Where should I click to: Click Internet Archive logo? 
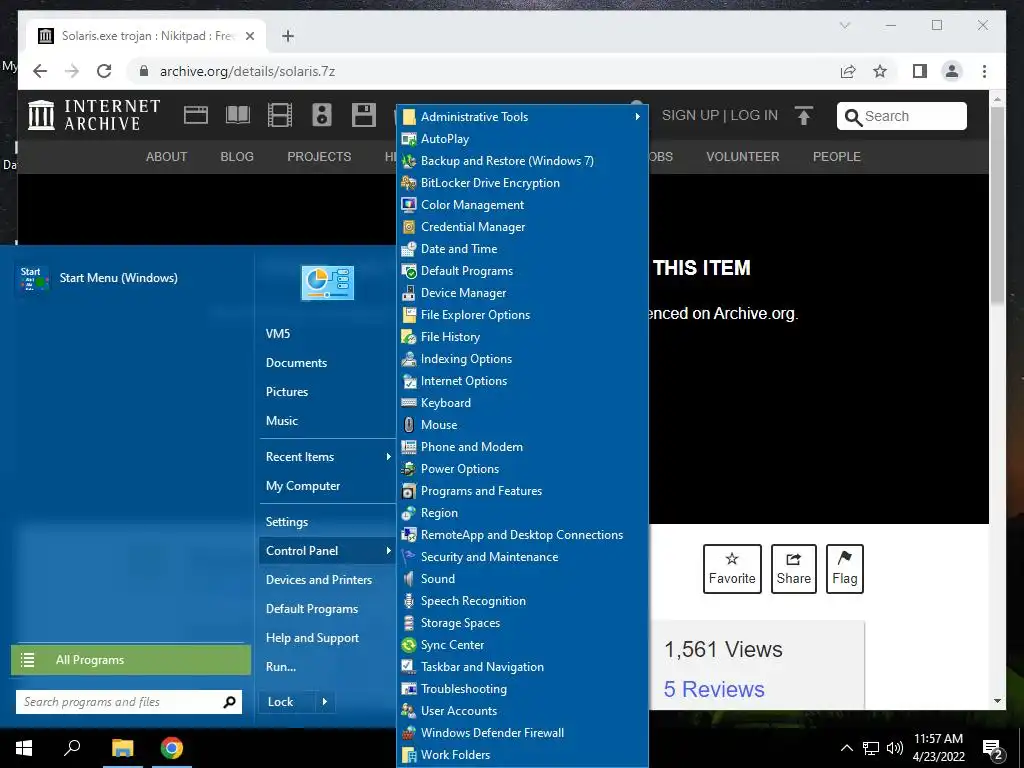click(94, 116)
